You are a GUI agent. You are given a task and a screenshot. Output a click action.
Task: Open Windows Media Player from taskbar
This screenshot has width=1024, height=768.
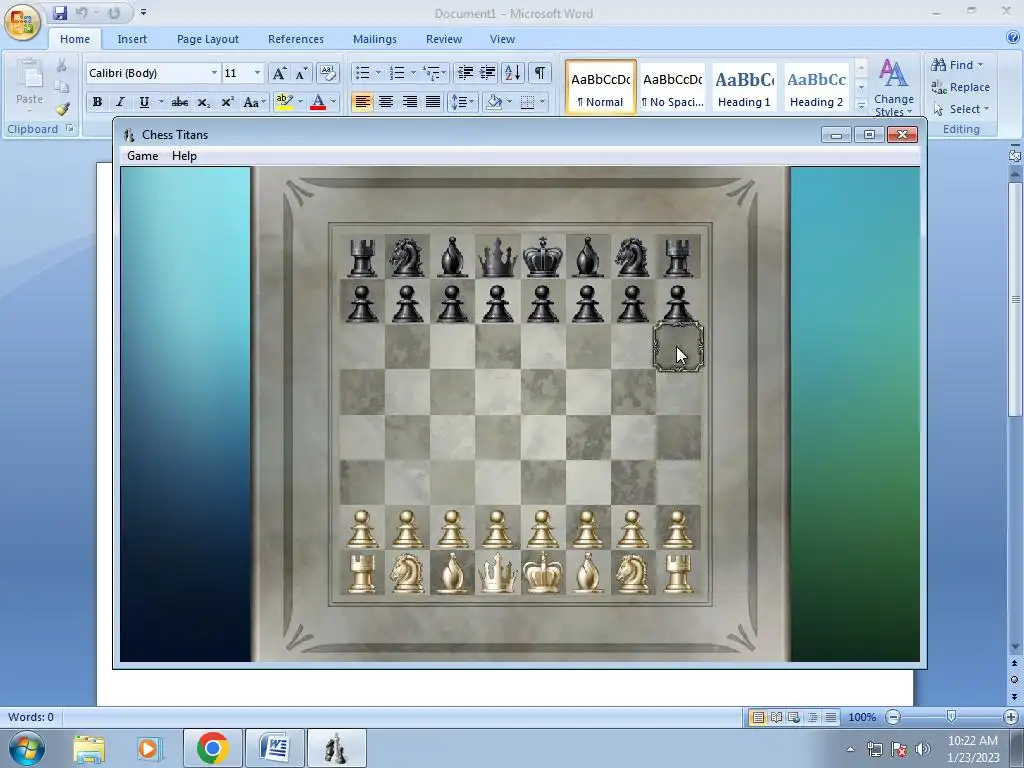point(149,748)
